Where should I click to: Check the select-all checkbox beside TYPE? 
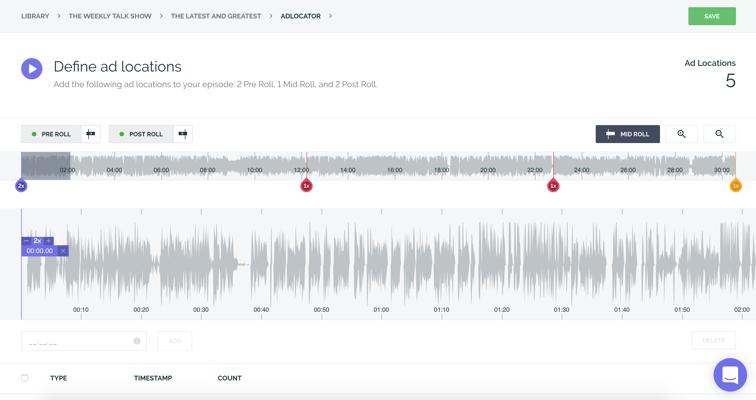[25, 378]
